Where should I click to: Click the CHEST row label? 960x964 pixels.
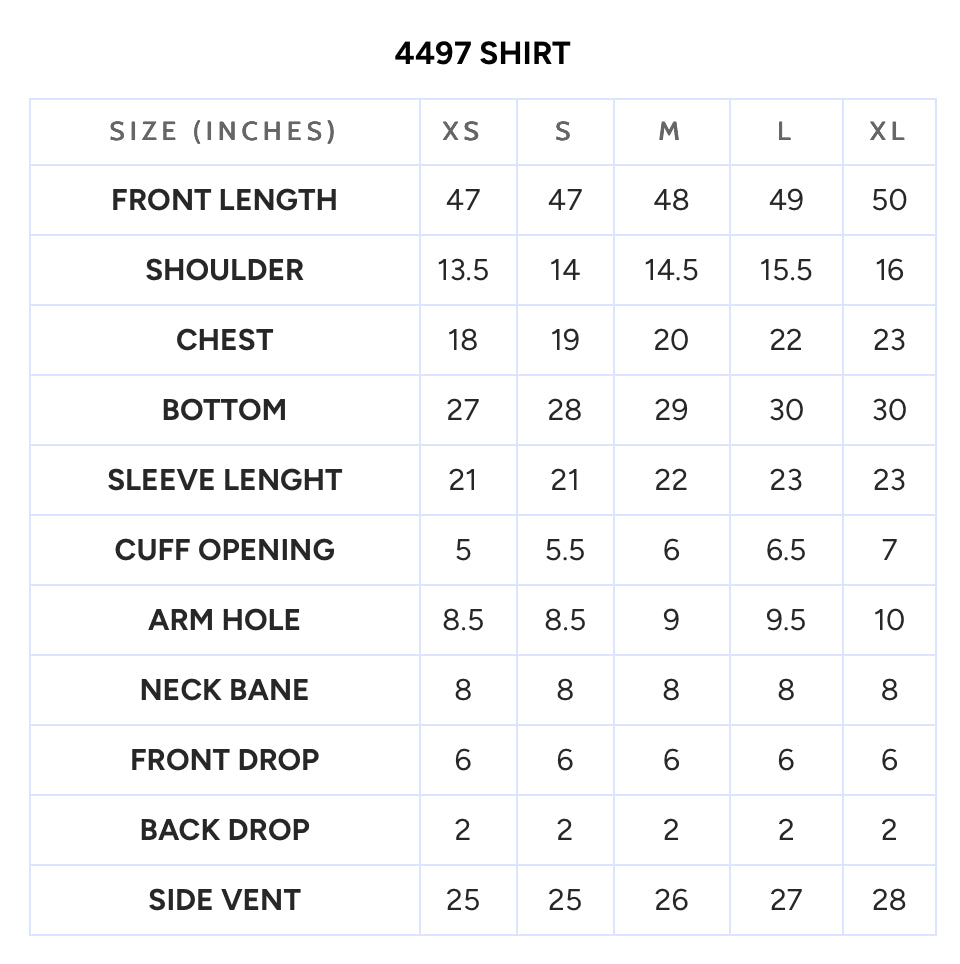[x=224, y=340]
